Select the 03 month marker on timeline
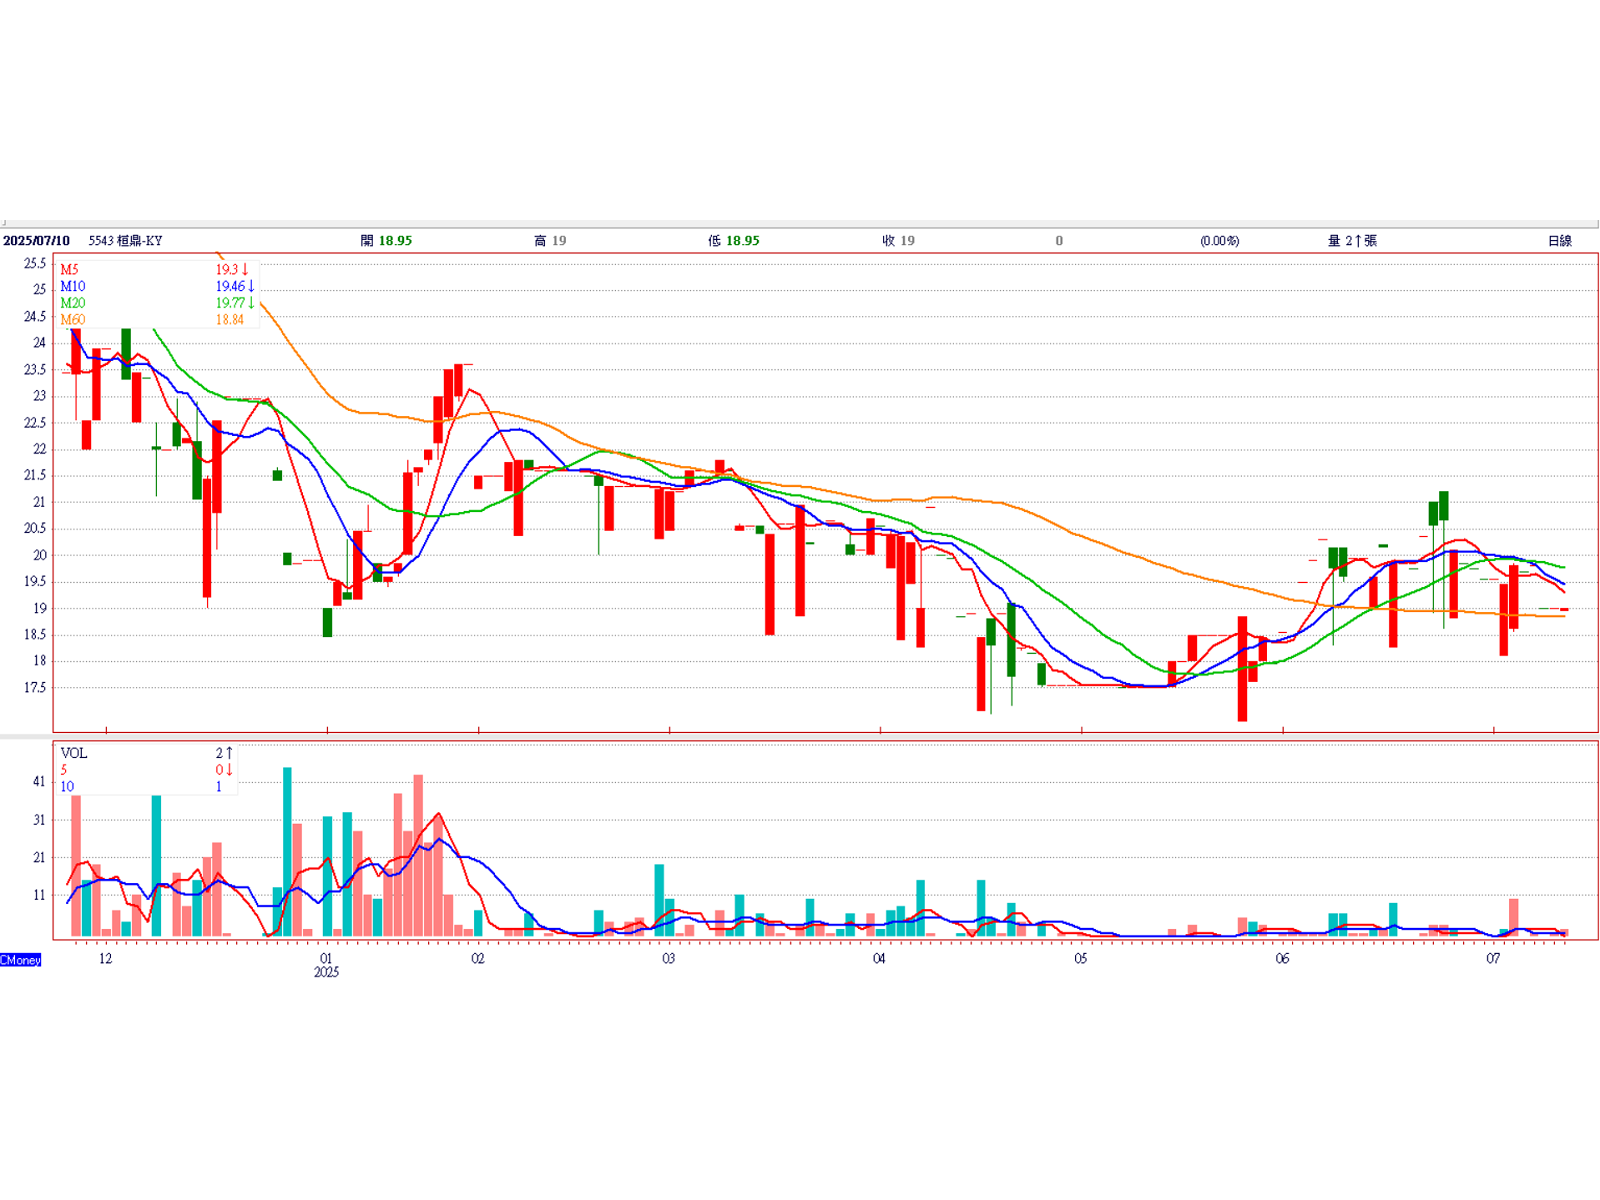The height and width of the screenshot is (1200, 1600). point(668,958)
